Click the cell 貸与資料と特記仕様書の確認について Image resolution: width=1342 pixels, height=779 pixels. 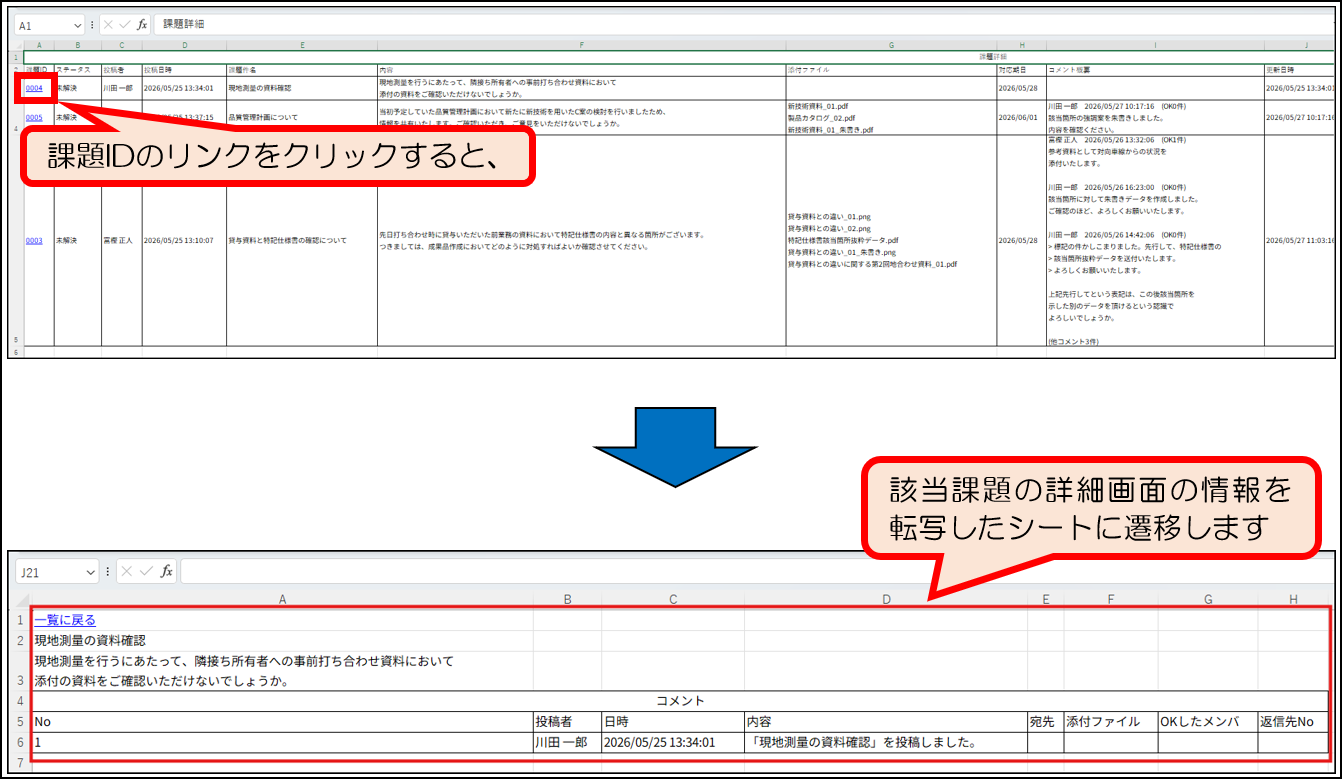[x=302, y=241]
